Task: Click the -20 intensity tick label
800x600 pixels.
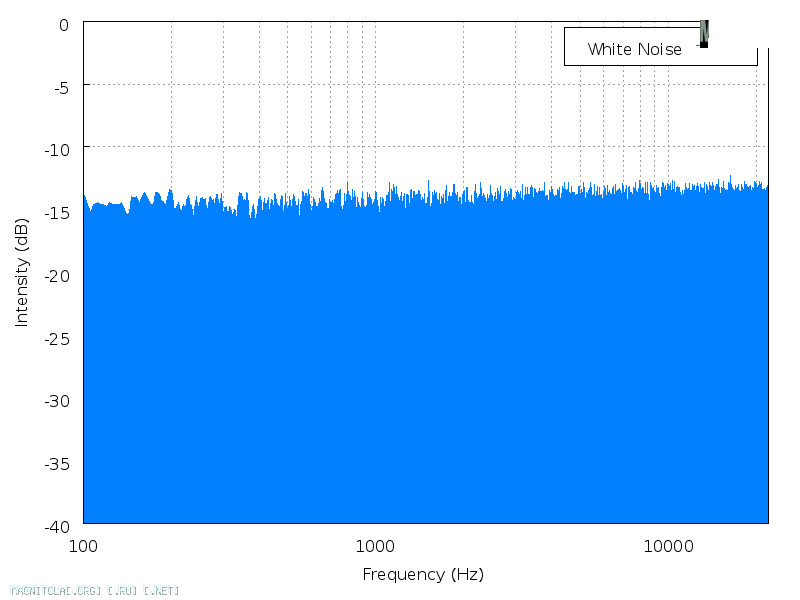Action: (57, 276)
